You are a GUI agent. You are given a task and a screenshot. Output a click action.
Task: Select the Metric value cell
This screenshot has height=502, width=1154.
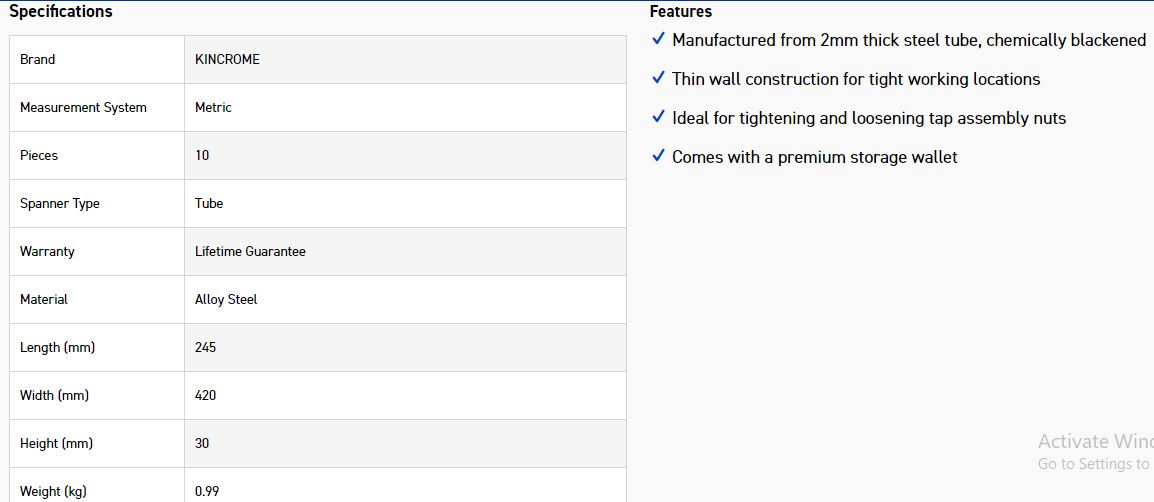tap(406, 107)
